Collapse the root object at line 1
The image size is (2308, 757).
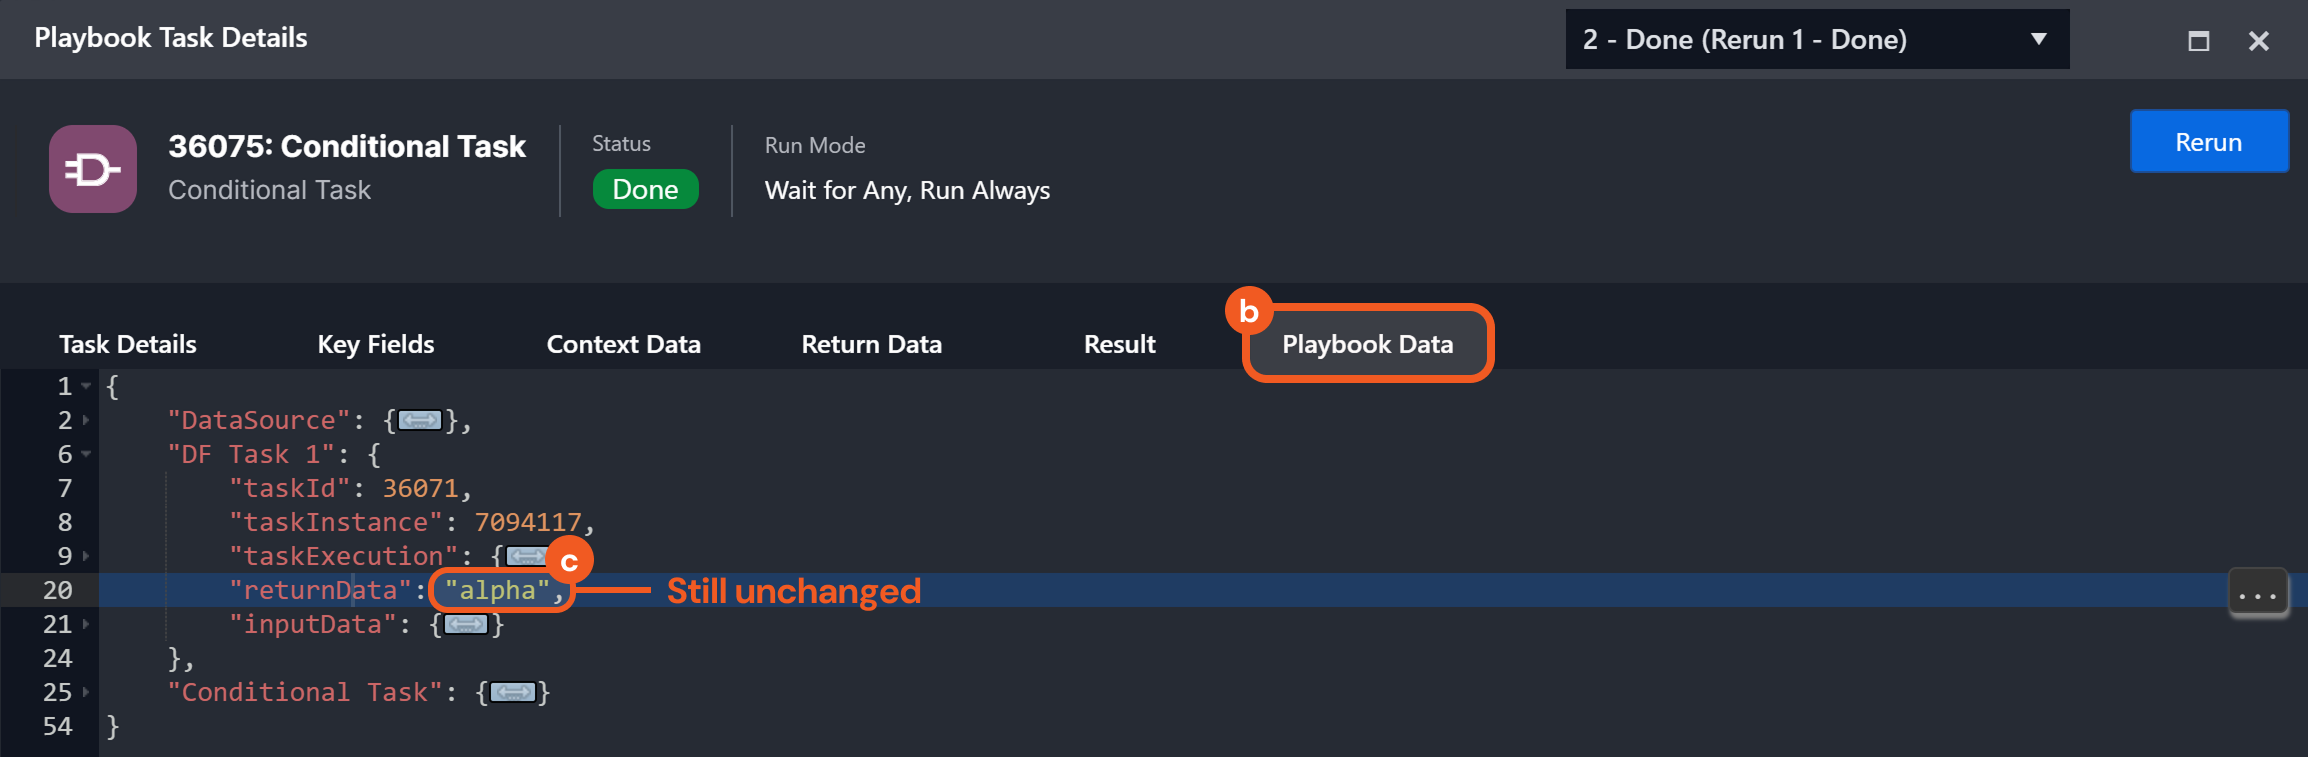(x=86, y=386)
